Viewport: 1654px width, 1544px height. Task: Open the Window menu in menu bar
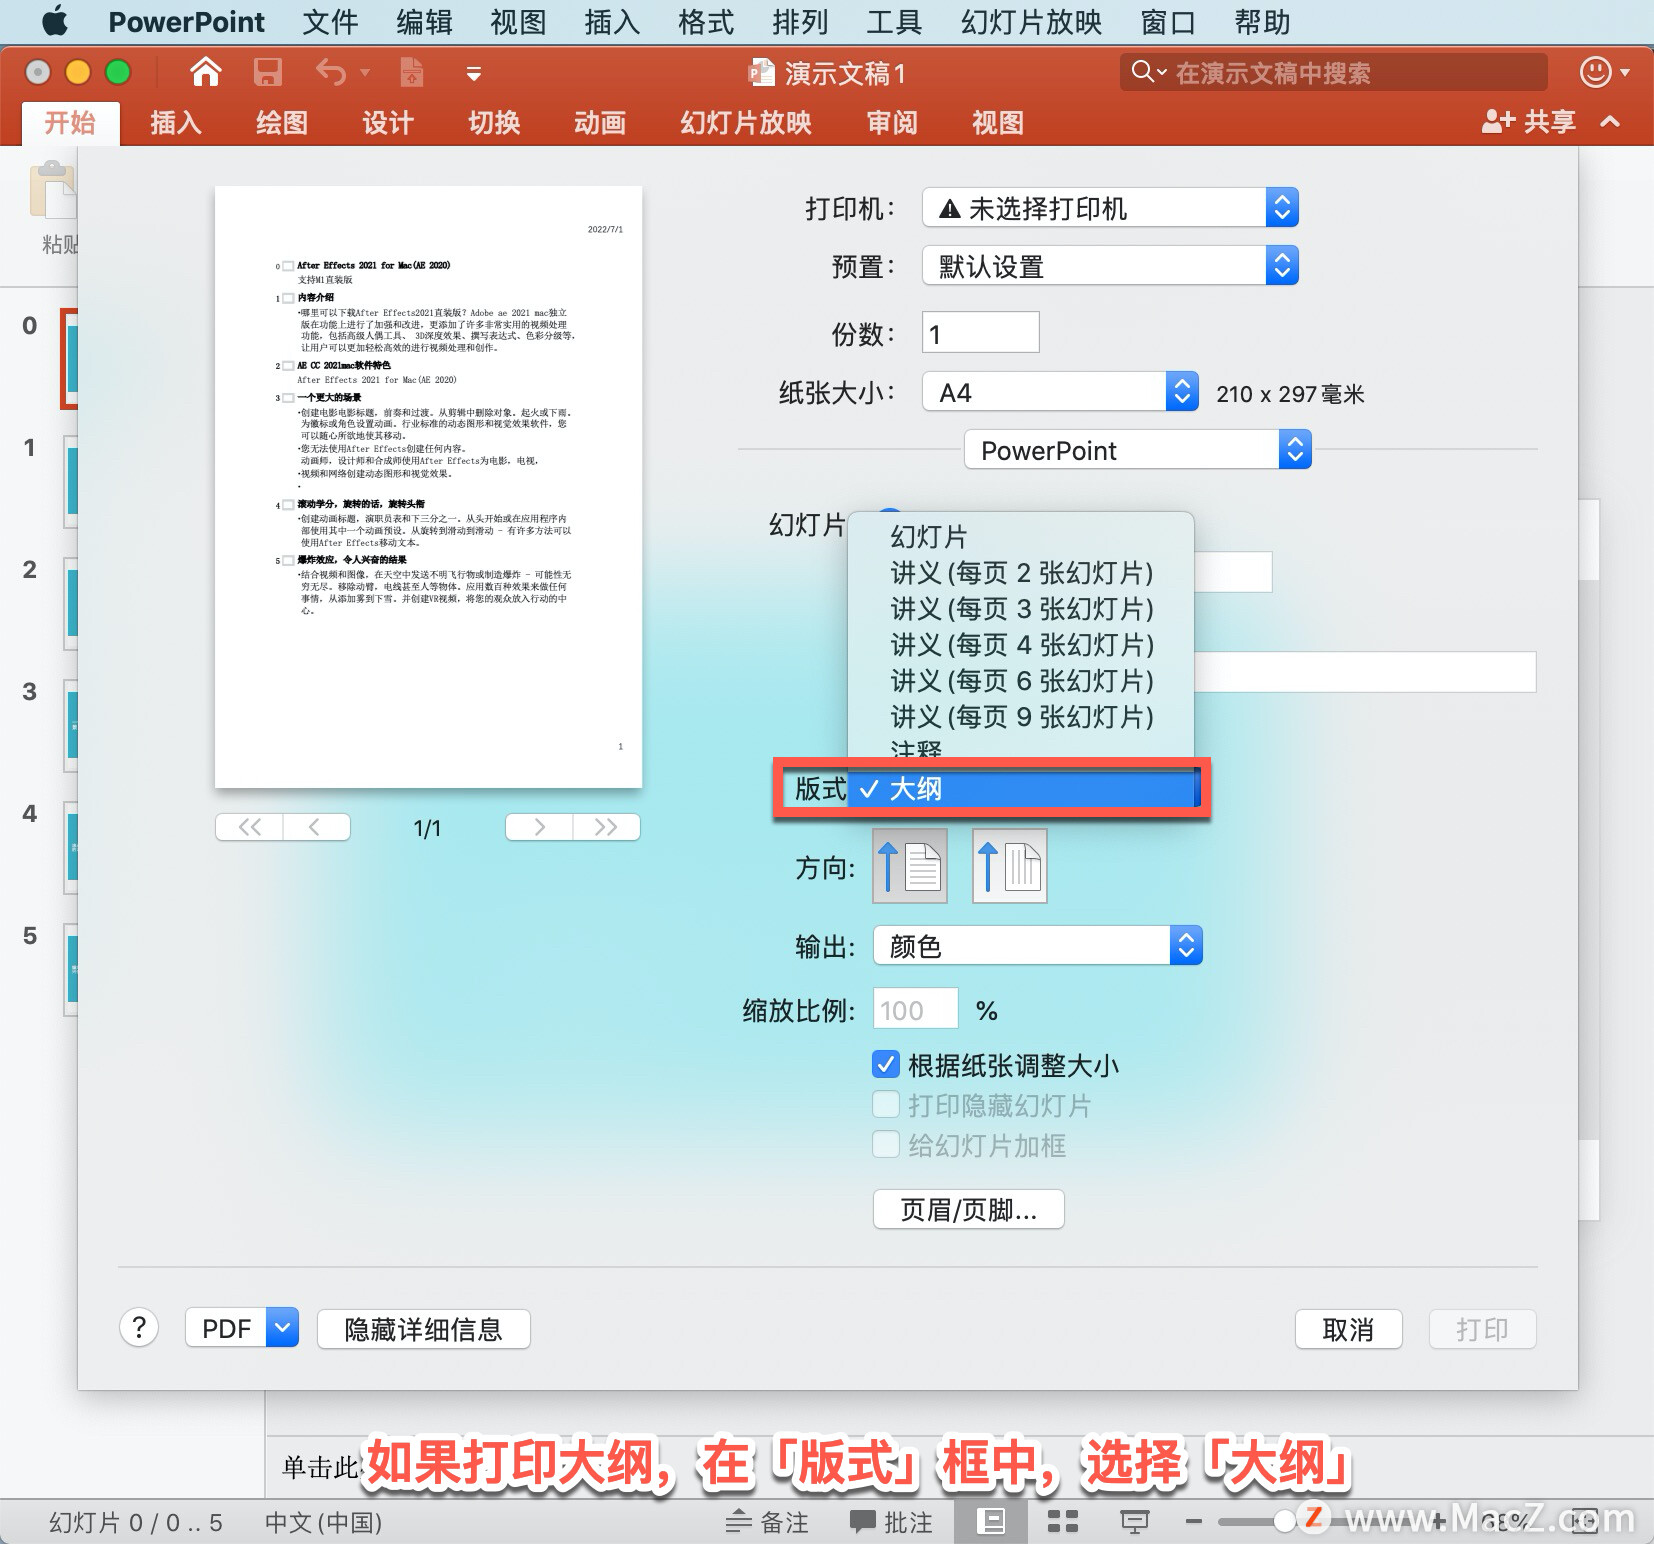pos(1167,21)
